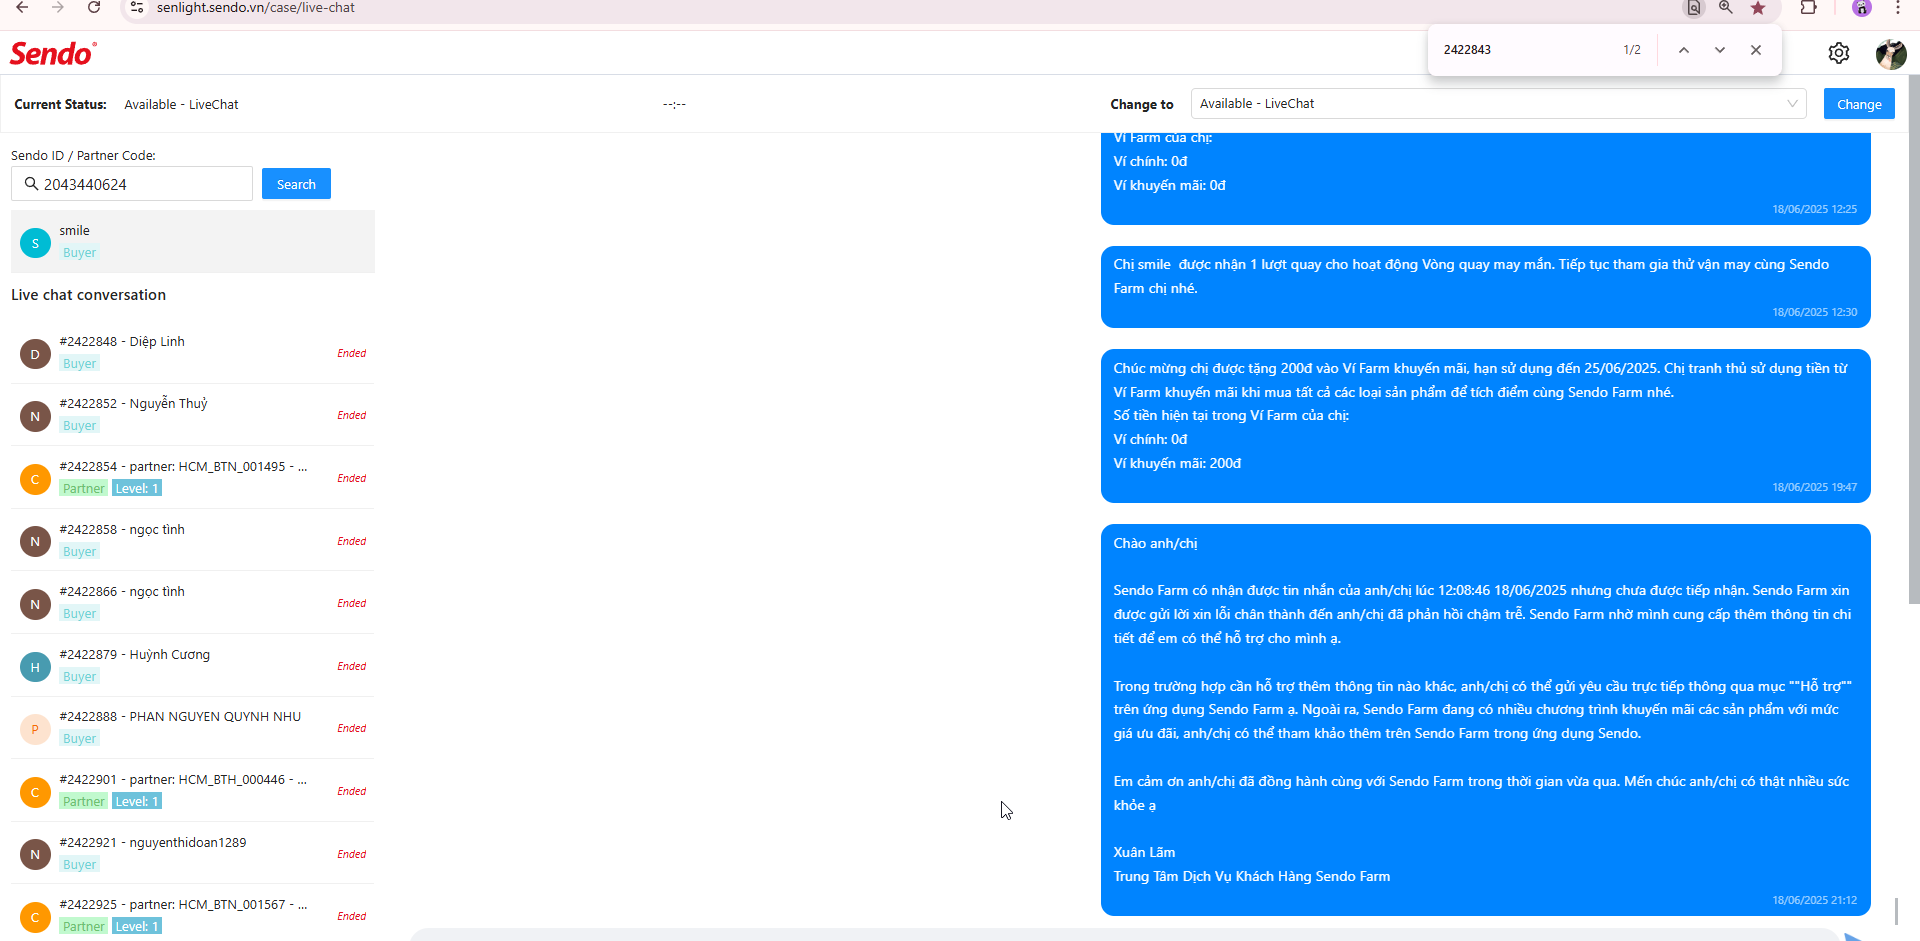Image resolution: width=1920 pixels, height=941 pixels.
Task: Open chat #2422852 Nguyễn Thuỳ
Action: click(193, 415)
